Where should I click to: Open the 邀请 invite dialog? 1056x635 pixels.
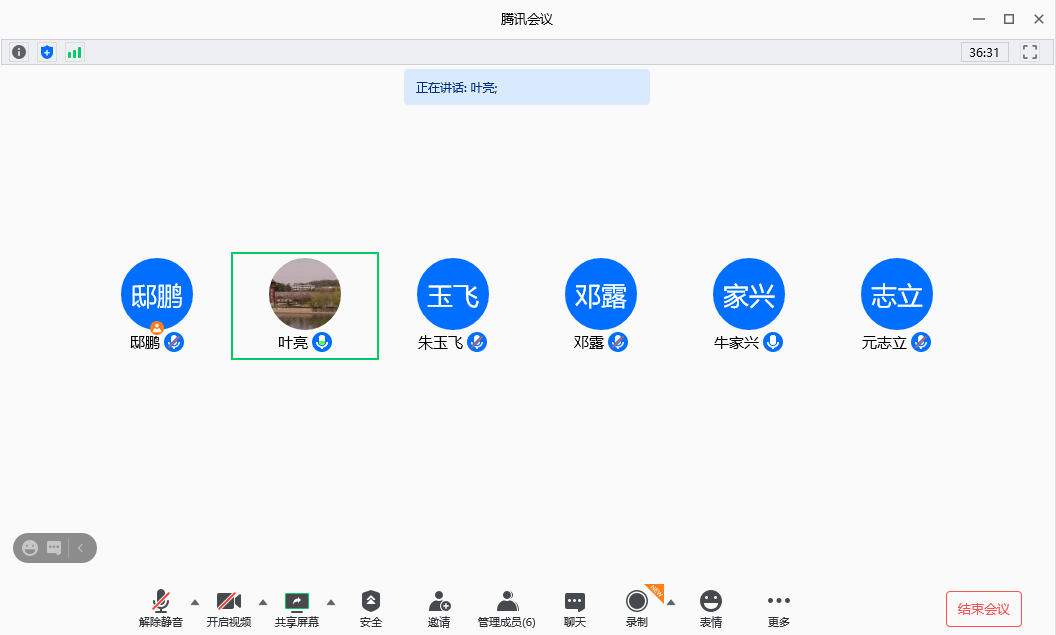coord(439,608)
